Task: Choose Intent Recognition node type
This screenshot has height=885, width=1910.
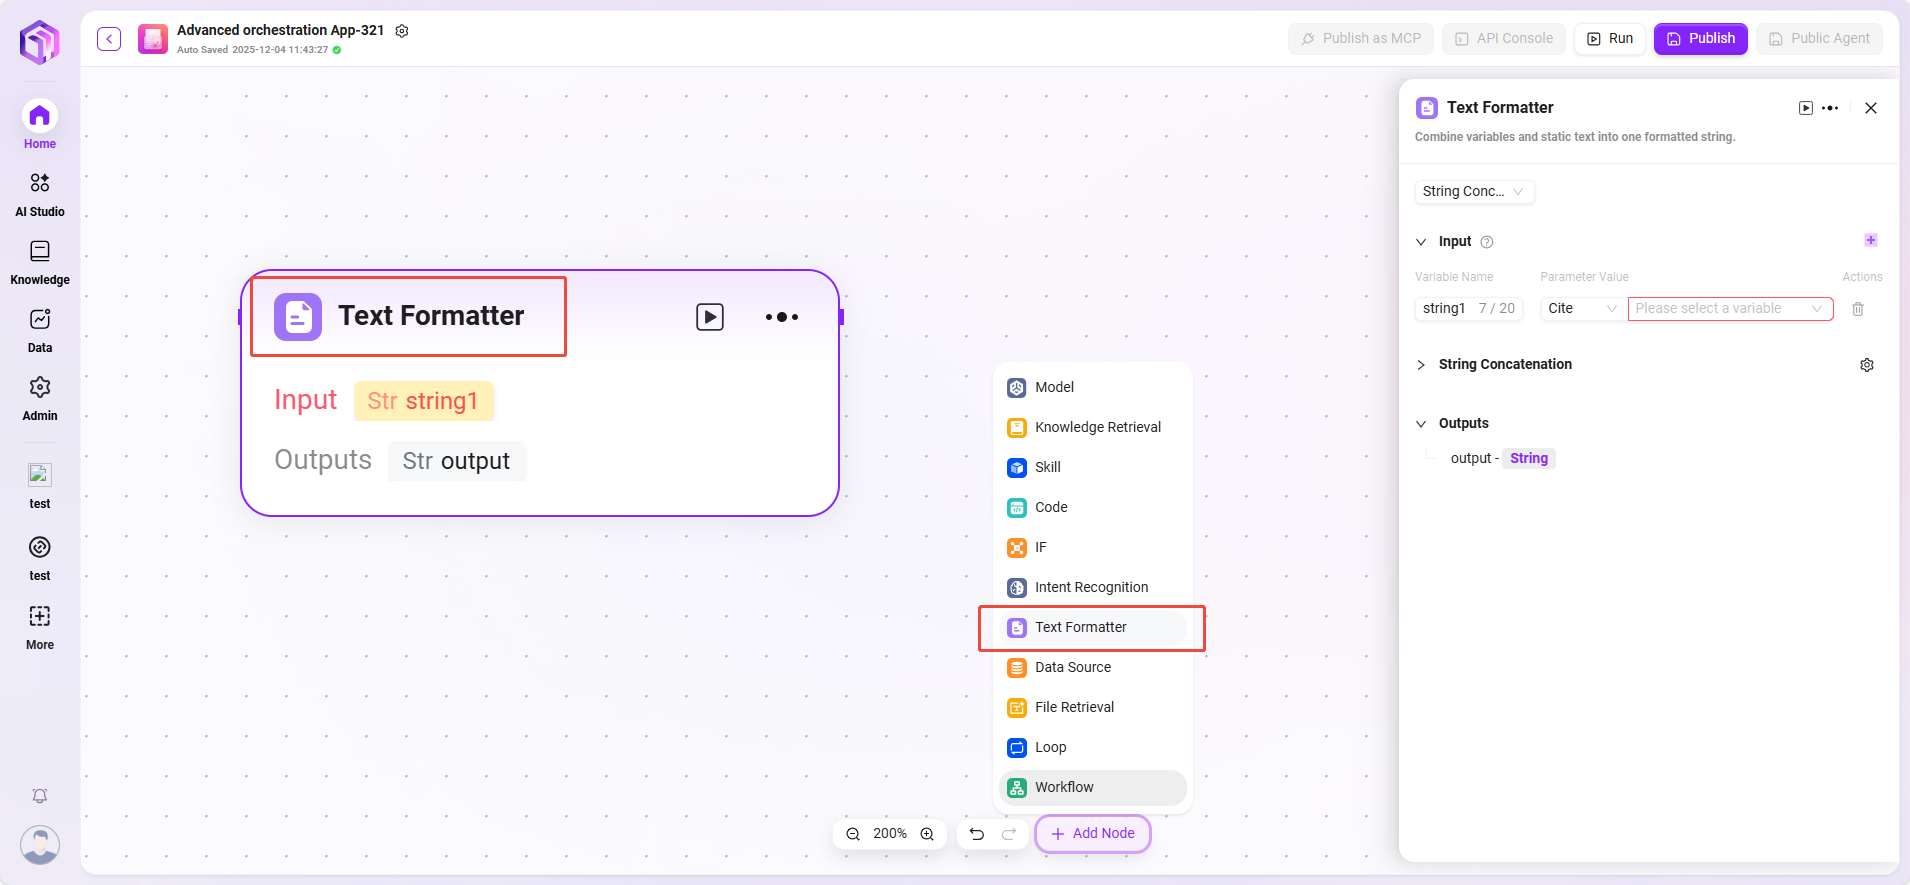Action: (x=1090, y=587)
